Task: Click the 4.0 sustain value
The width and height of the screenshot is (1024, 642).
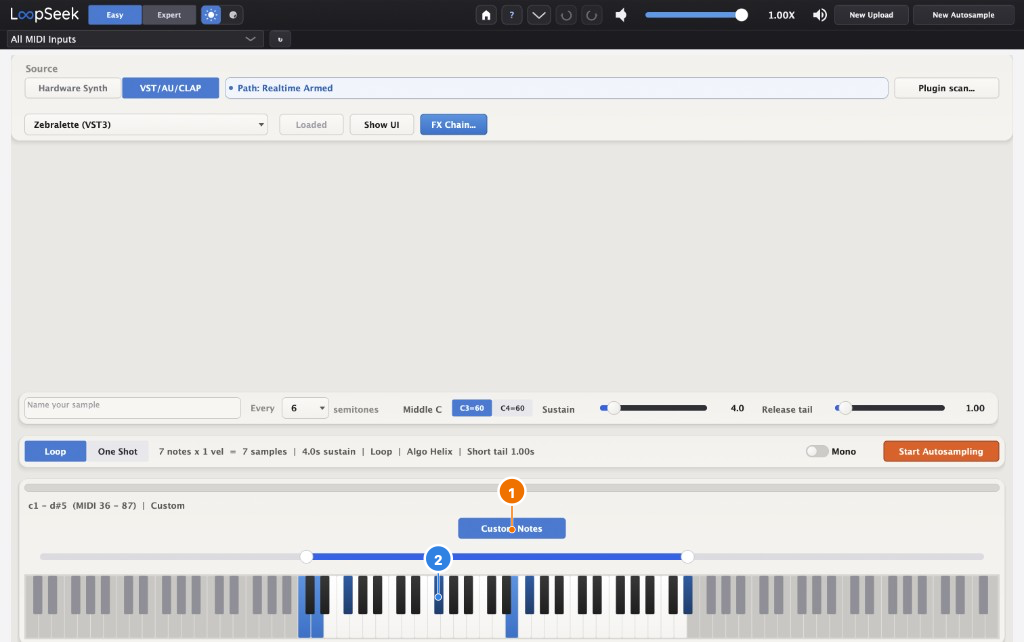Action: coord(737,408)
